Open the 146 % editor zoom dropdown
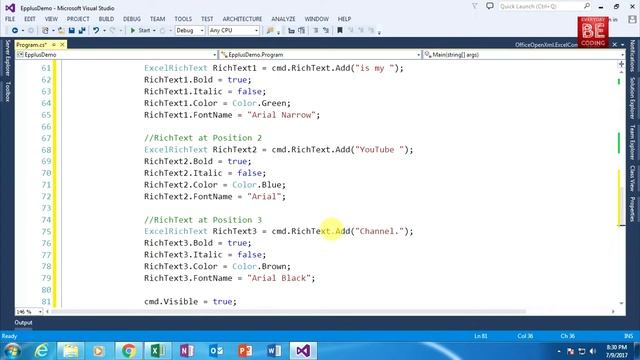Image resolution: width=640 pixels, height=360 pixels. (29, 311)
